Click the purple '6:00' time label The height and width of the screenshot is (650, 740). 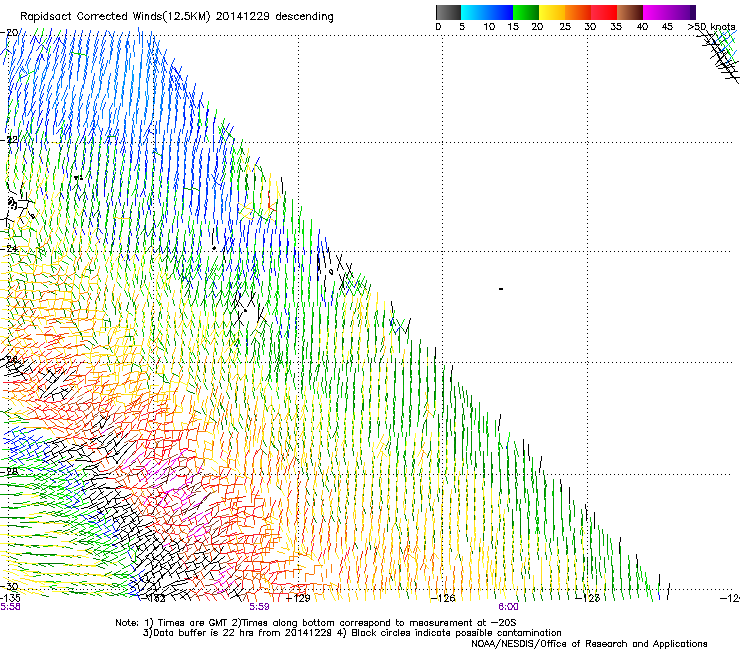(508, 607)
